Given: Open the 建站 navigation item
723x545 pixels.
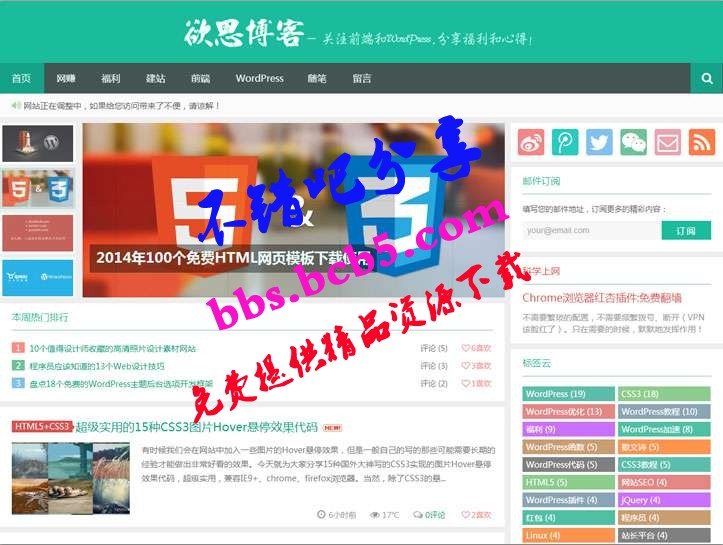Looking at the screenshot, I should point(155,78).
